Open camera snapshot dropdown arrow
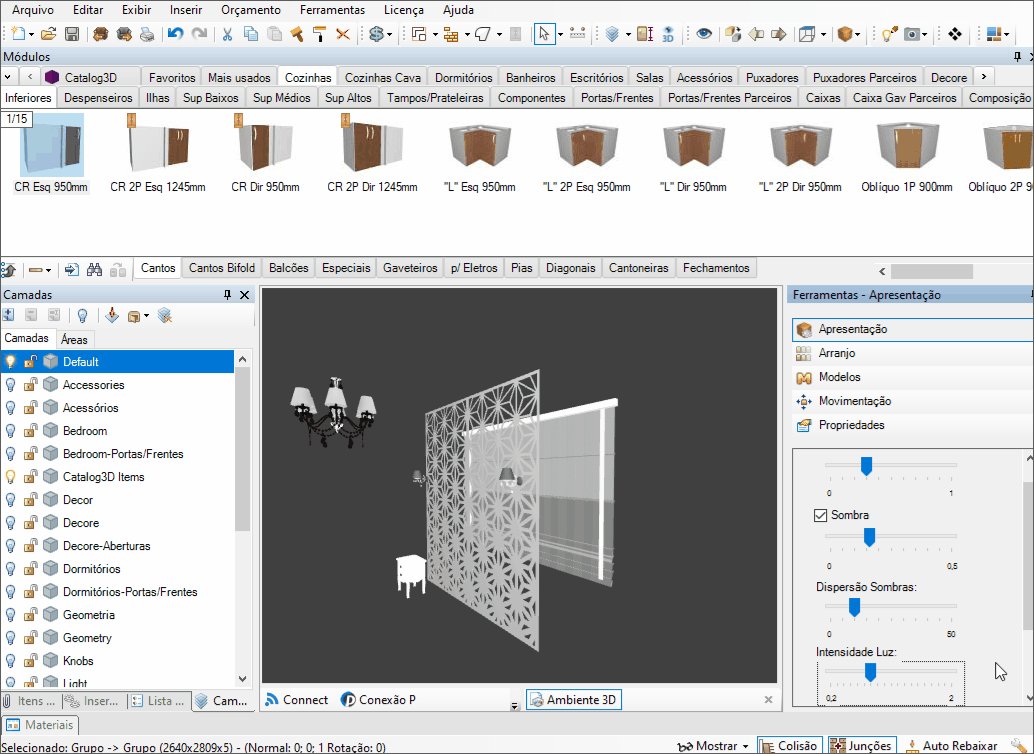 point(925,34)
